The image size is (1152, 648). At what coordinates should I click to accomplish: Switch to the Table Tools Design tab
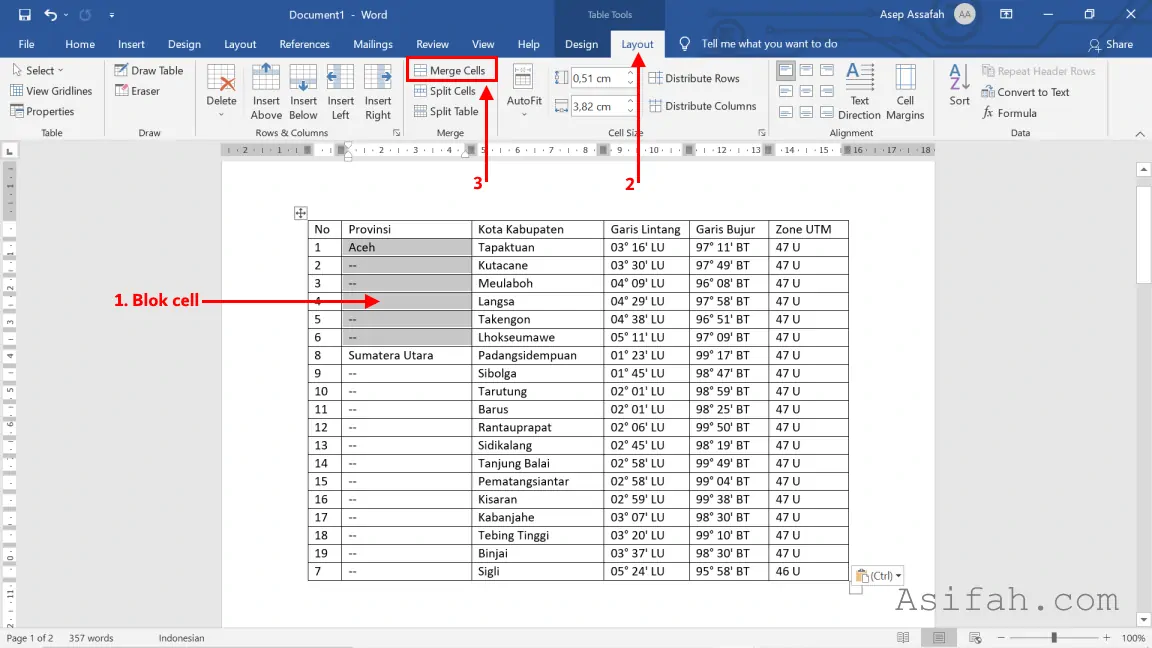coord(581,44)
